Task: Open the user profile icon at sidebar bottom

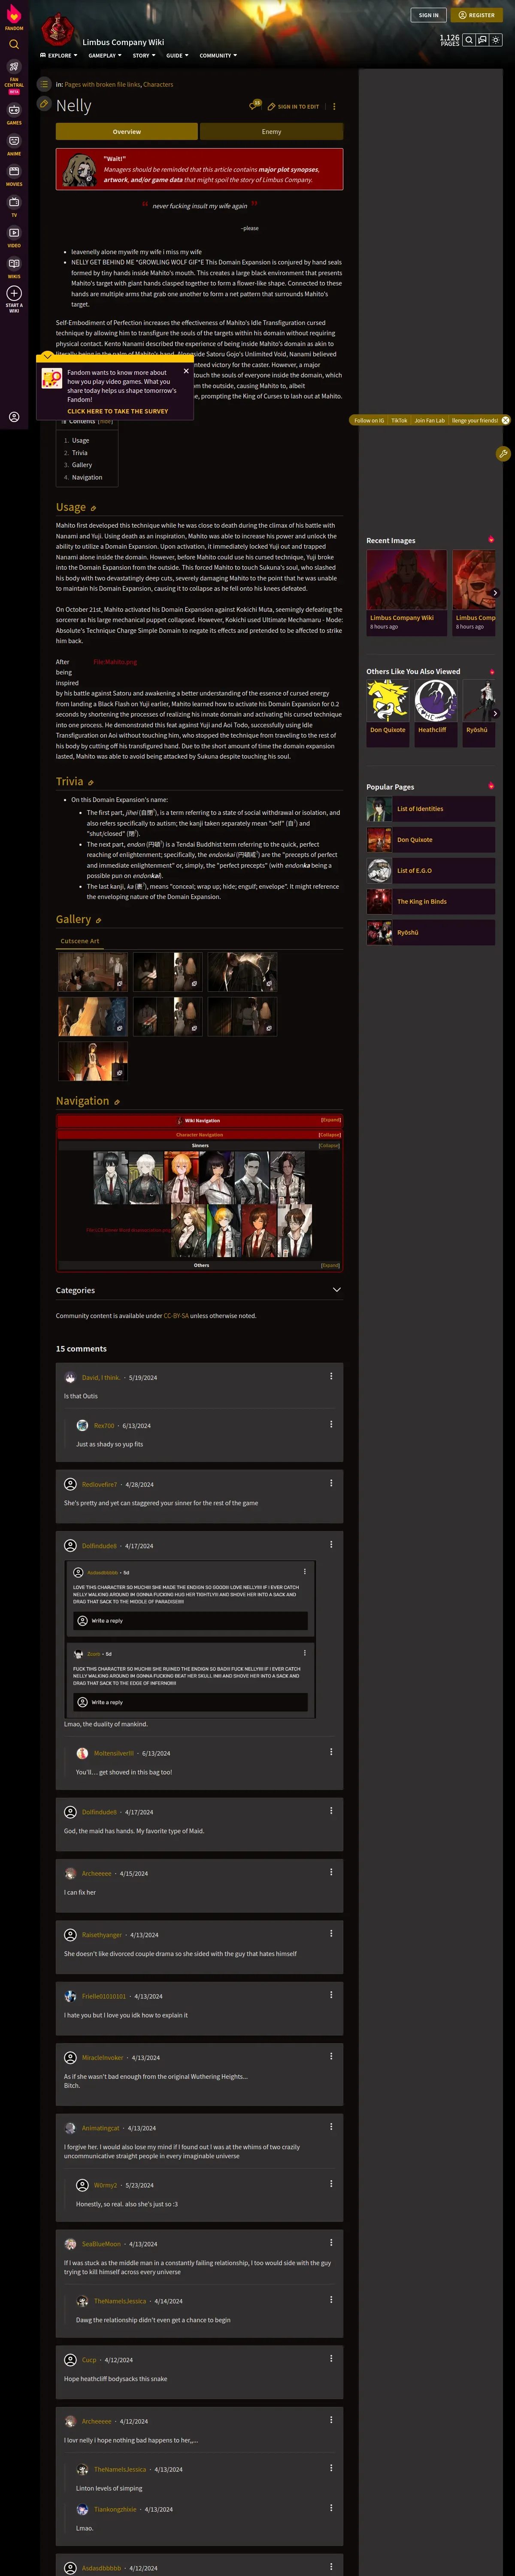Action: click(x=14, y=416)
